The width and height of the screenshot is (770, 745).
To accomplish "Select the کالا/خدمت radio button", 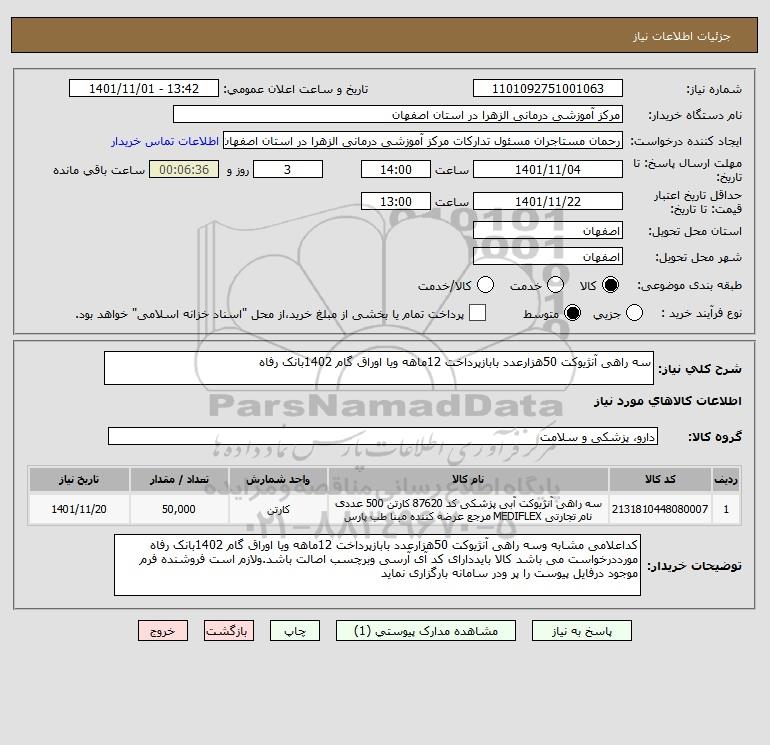I will click(x=485, y=285).
